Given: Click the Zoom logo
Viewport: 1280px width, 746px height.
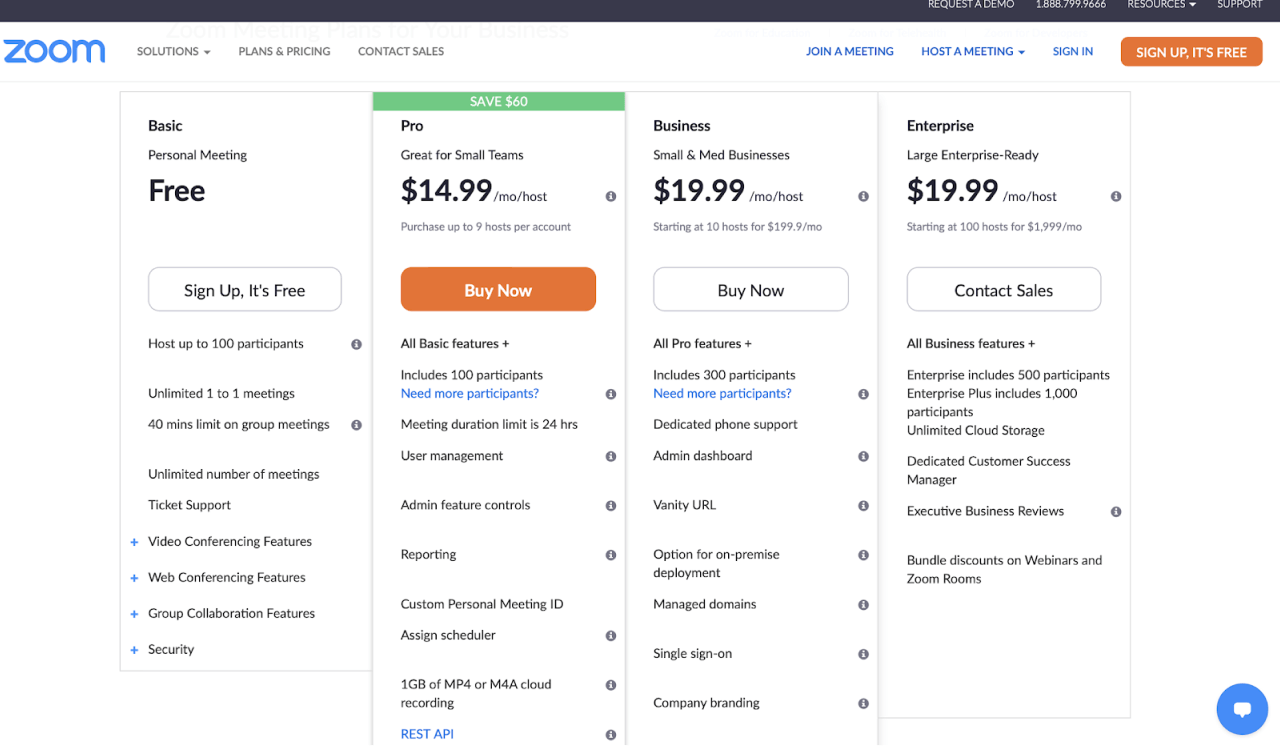Looking at the screenshot, I should click(55, 51).
